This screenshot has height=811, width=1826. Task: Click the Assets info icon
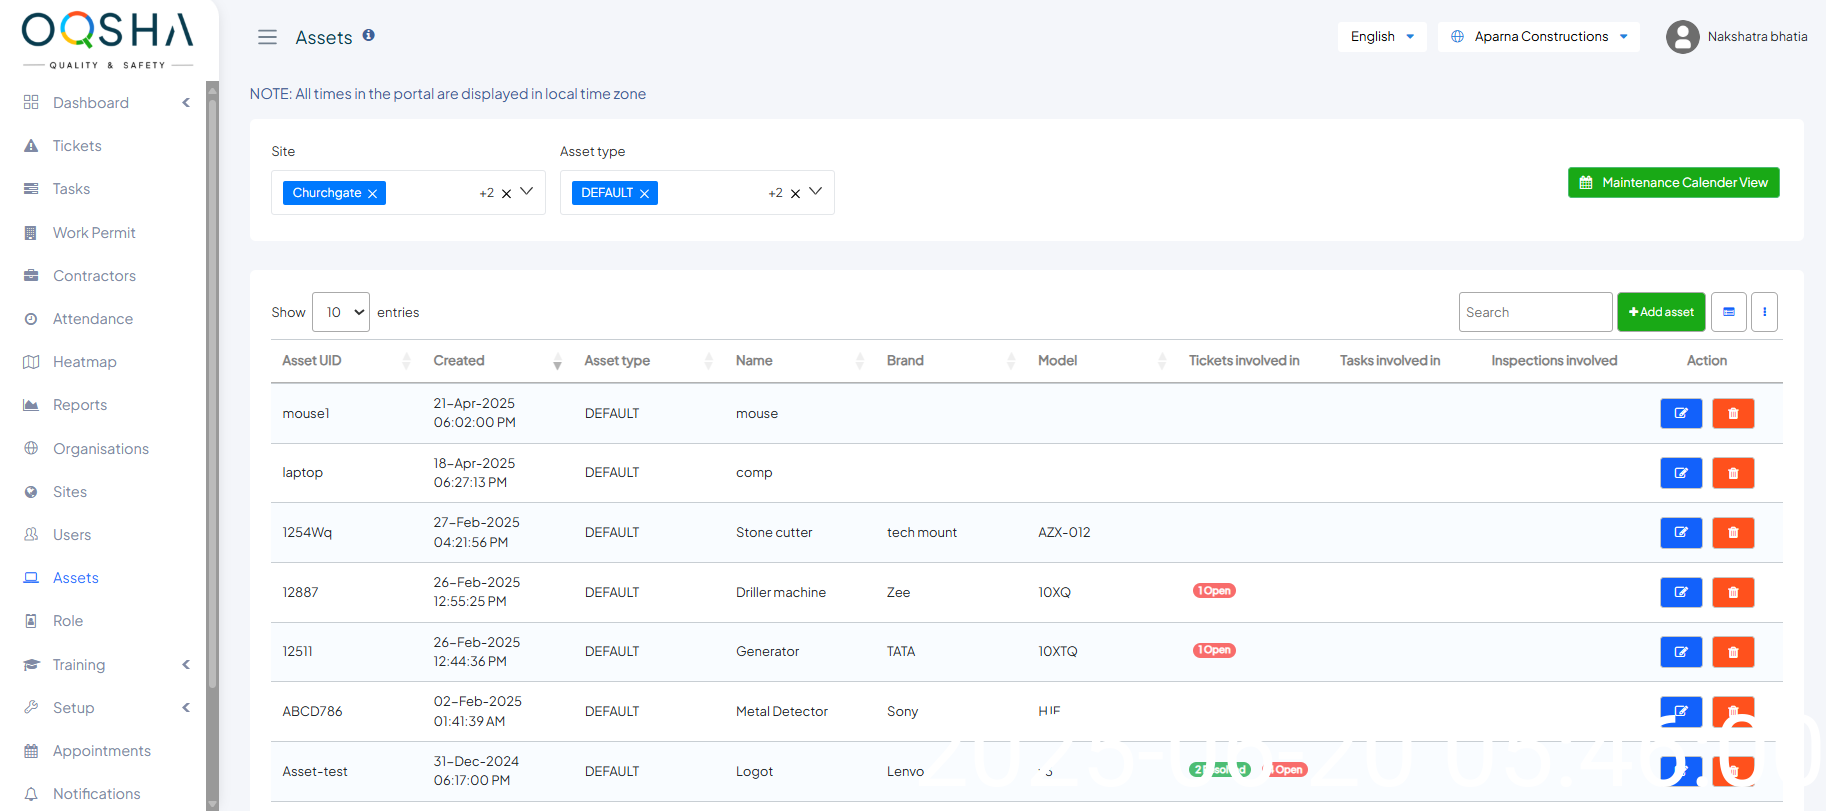(x=368, y=35)
